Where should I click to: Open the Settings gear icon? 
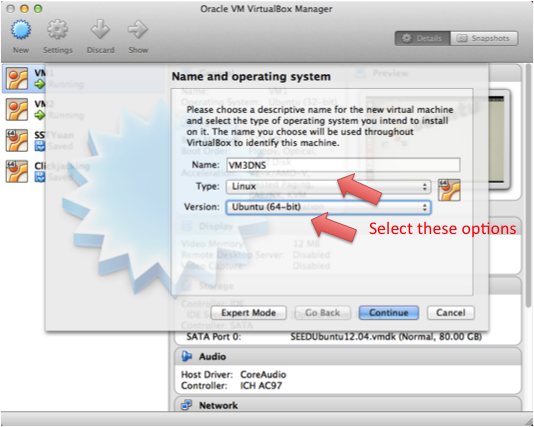point(57,30)
